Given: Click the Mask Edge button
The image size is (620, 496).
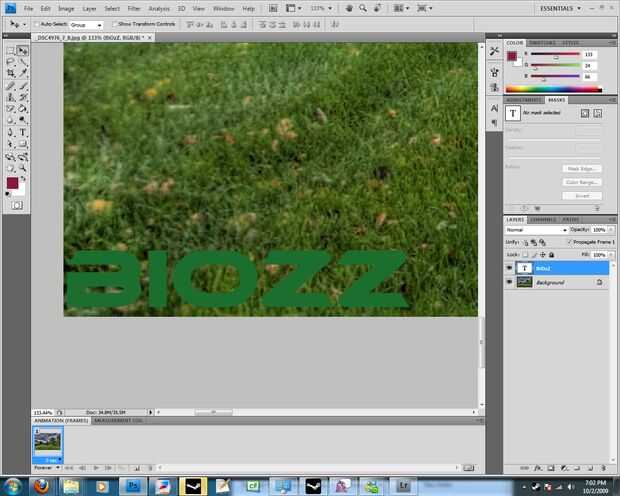Looking at the screenshot, I should tap(582, 168).
